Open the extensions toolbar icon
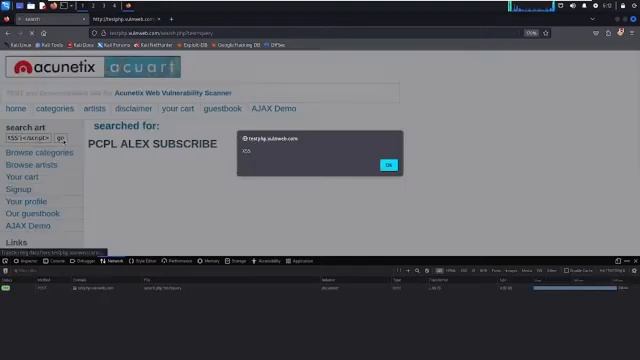The image size is (640, 360). tap(608, 33)
